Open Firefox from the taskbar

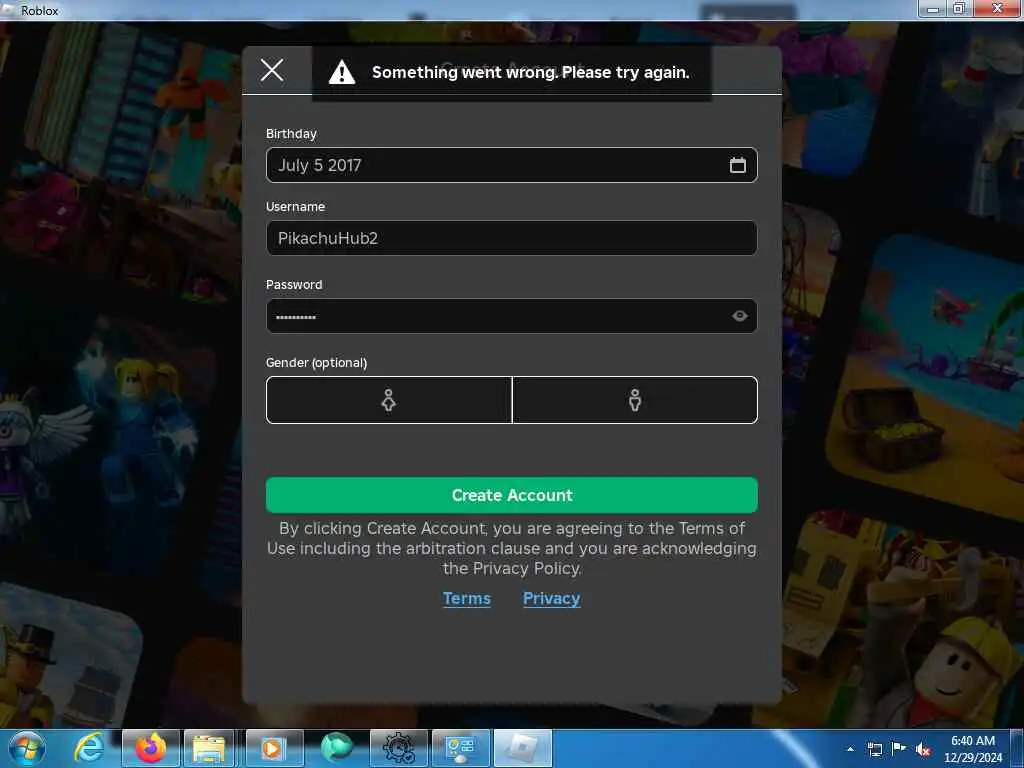[151, 748]
